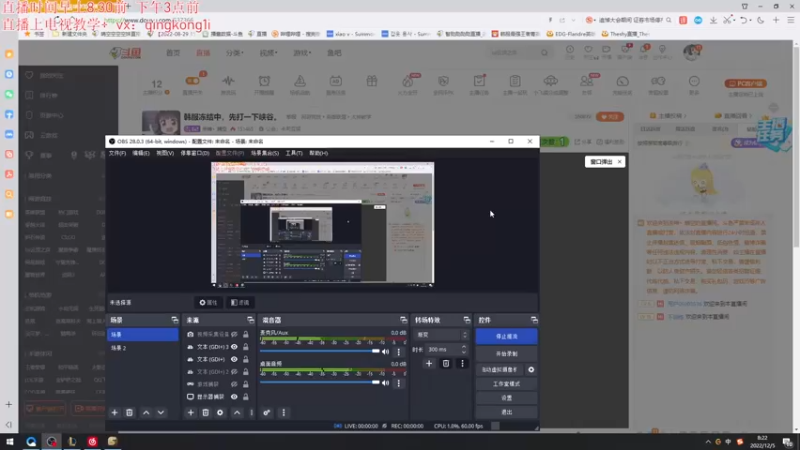800x450 pixels.
Task: Click the OBS preview canvas thumbnail
Action: pyautogui.click(x=322, y=223)
